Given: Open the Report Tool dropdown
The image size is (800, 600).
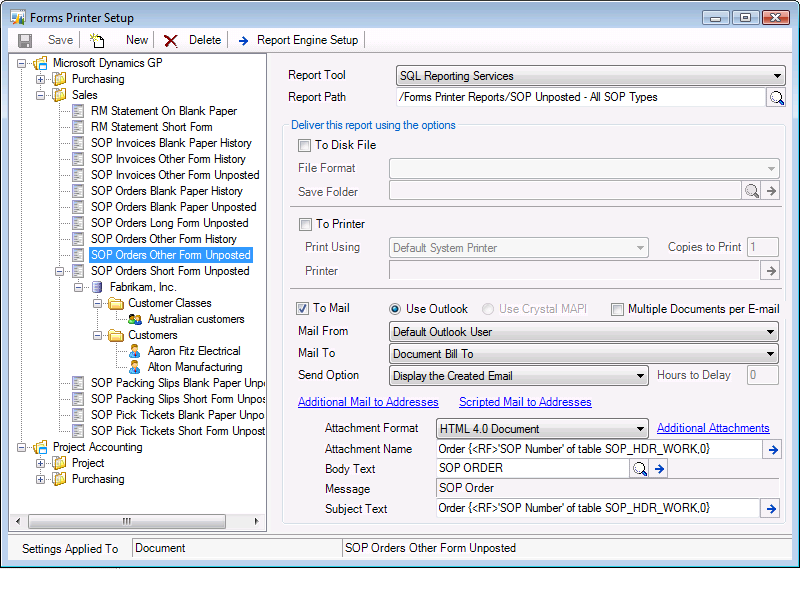Looking at the screenshot, I should click(777, 76).
